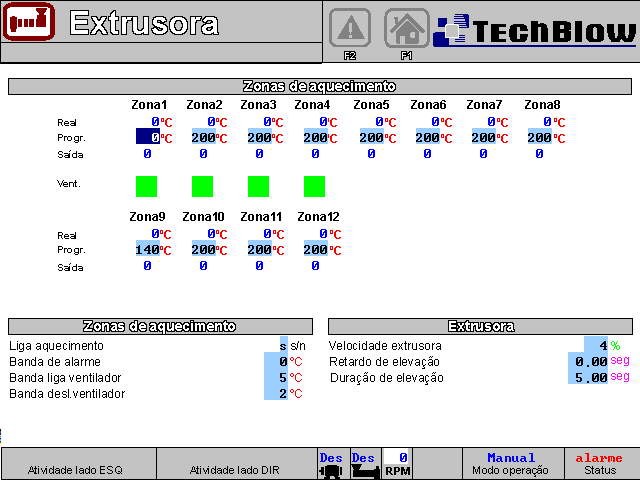Open the alarm warning page (F2)

pos(350,30)
